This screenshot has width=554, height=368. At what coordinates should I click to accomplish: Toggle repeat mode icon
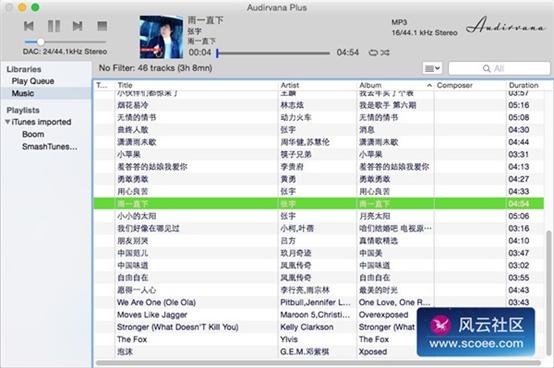click(x=373, y=53)
